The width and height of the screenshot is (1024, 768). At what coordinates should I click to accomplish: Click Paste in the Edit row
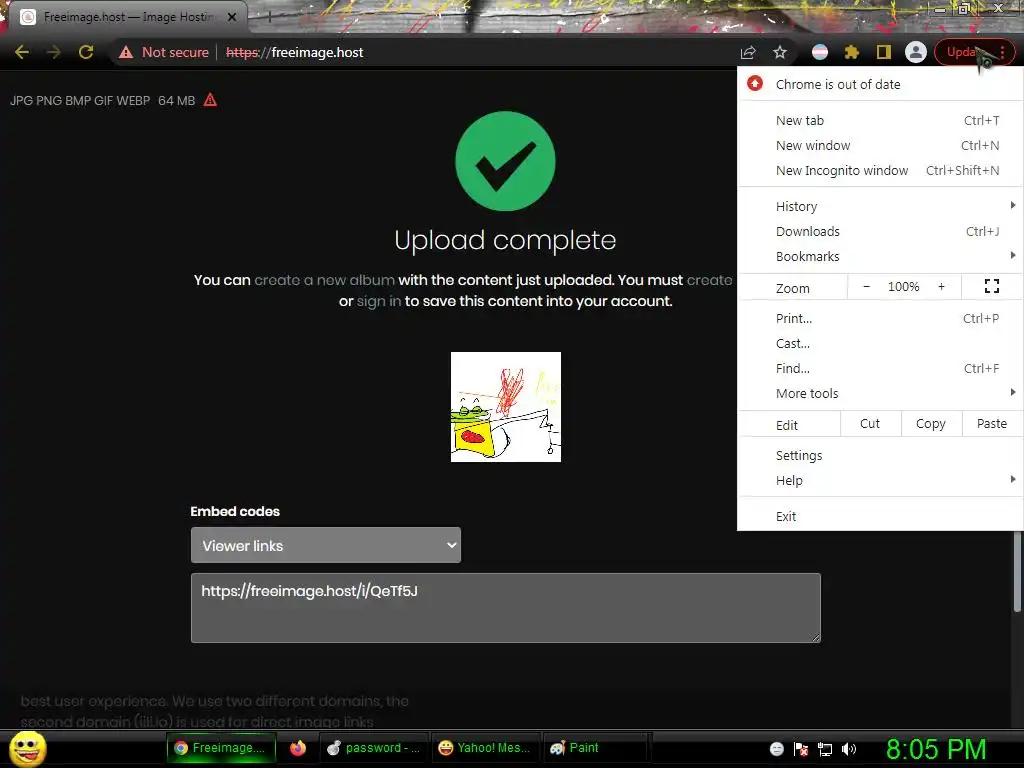click(992, 424)
